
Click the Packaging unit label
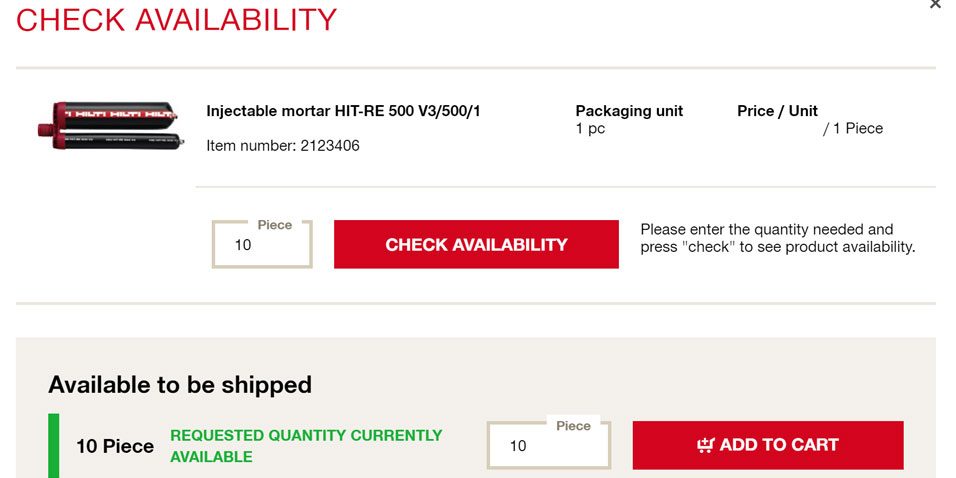[629, 111]
